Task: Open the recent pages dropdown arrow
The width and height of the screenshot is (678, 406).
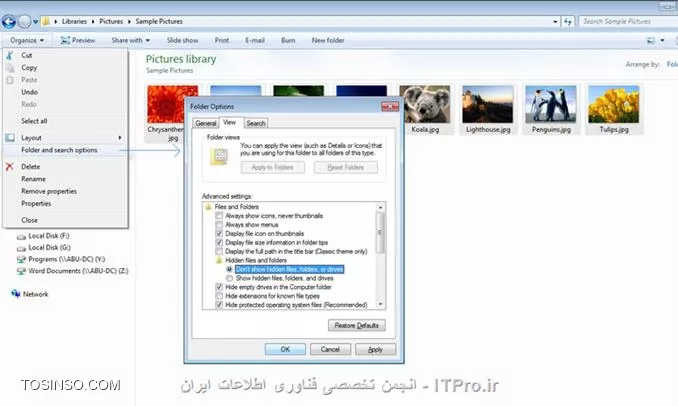Action: (x=35, y=22)
